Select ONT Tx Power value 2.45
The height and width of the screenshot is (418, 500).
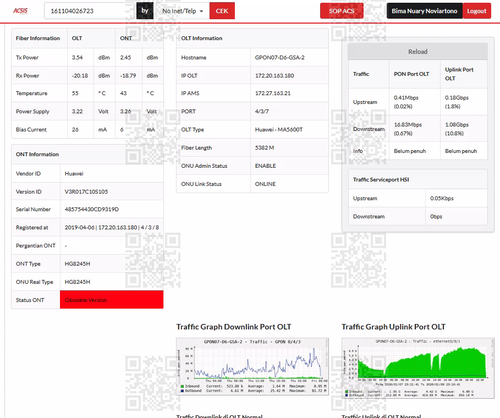point(125,57)
